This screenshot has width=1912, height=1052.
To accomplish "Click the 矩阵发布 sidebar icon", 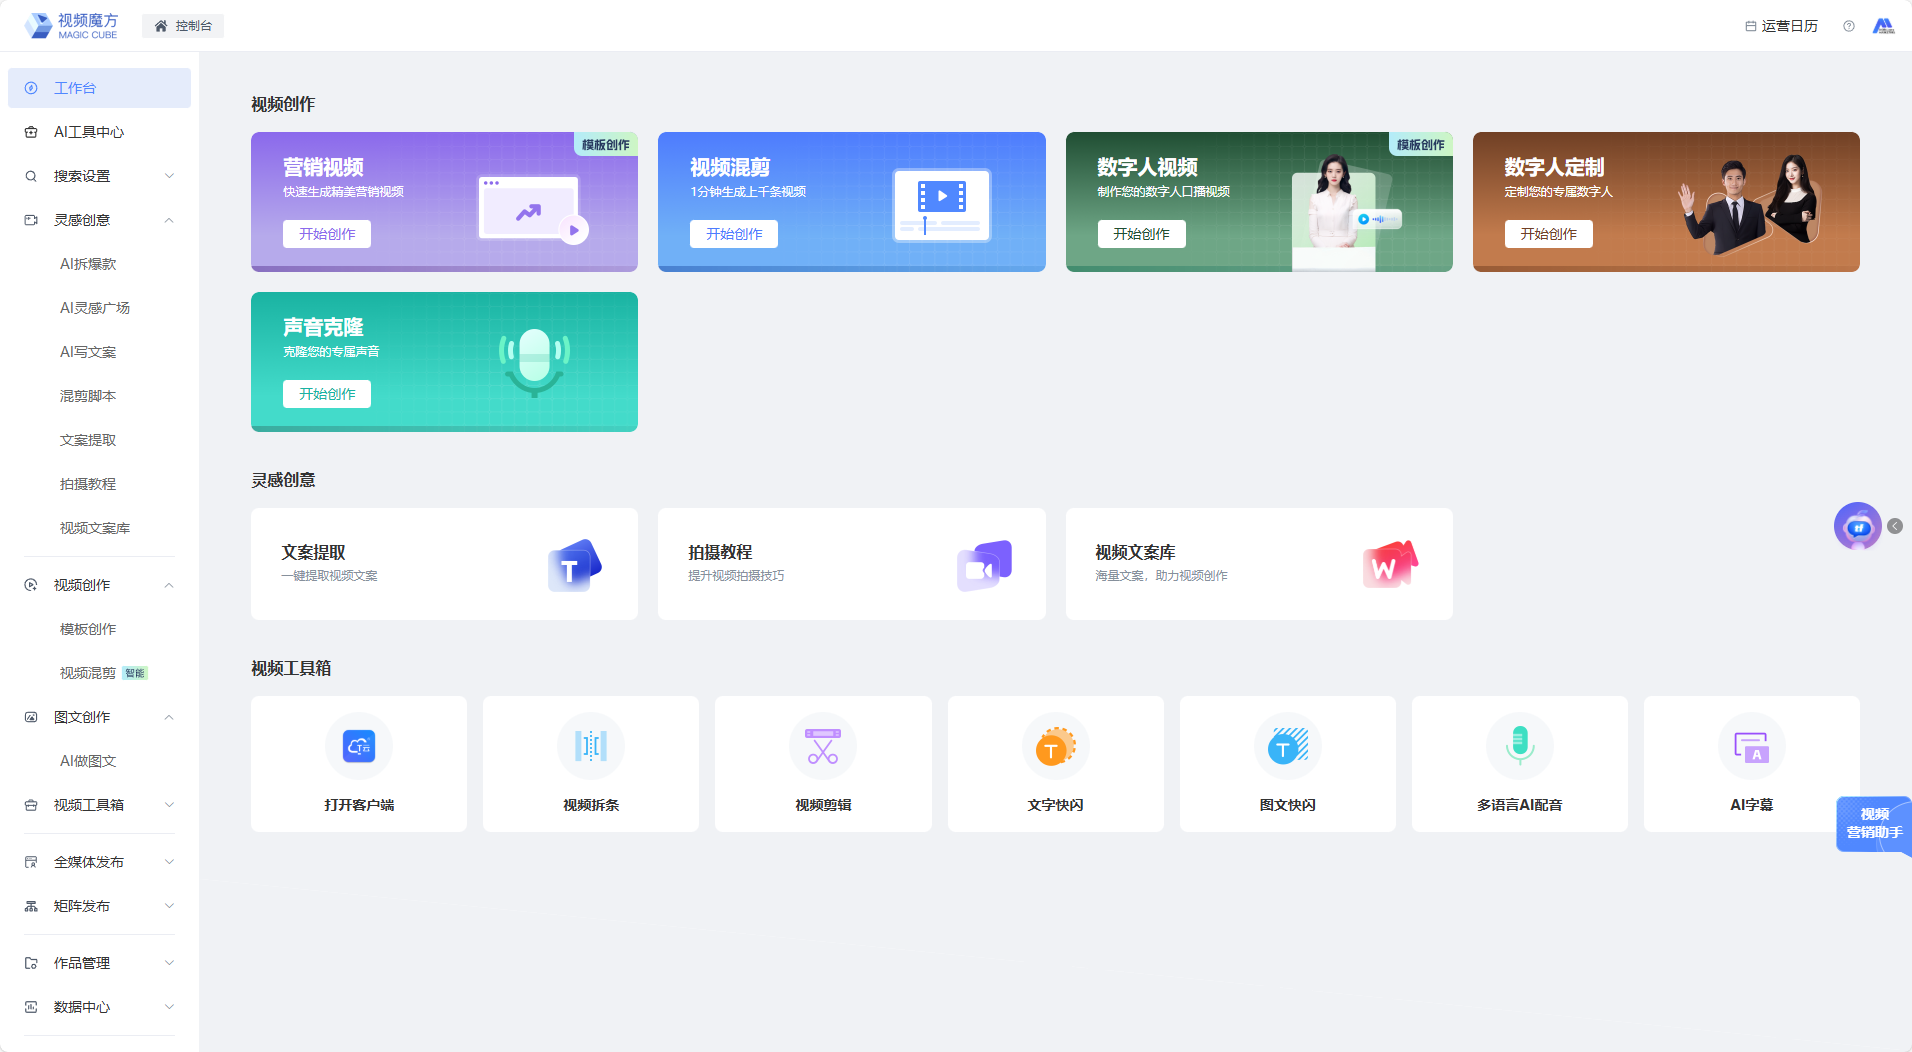I will (x=31, y=906).
